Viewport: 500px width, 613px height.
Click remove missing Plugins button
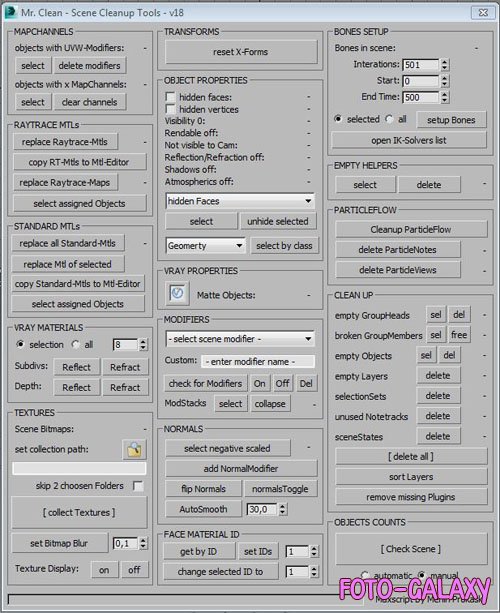[411, 497]
